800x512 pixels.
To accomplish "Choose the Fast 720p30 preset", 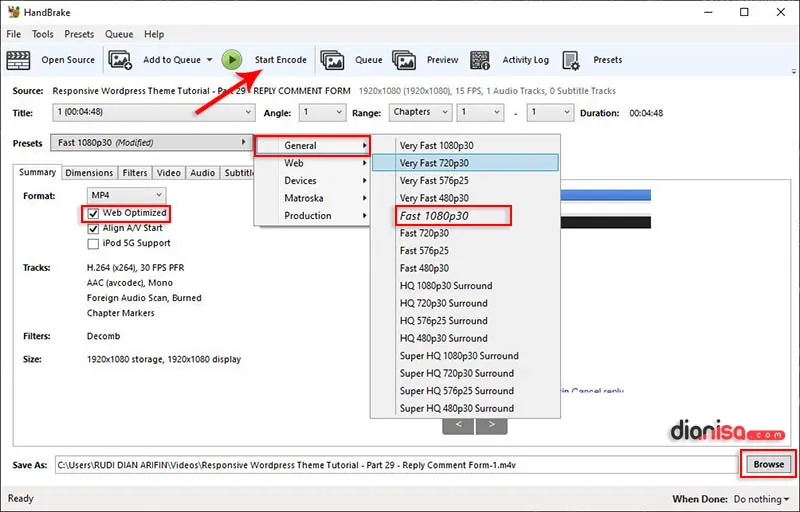I will click(x=465, y=233).
